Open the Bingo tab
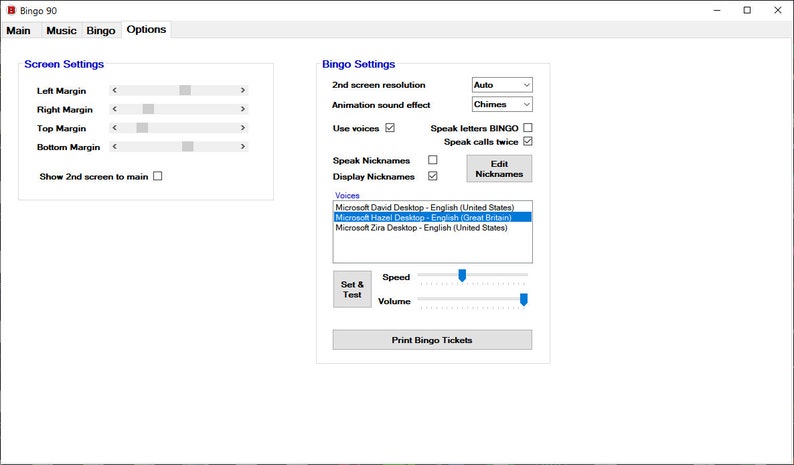The height and width of the screenshot is (465, 794). point(101,30)
